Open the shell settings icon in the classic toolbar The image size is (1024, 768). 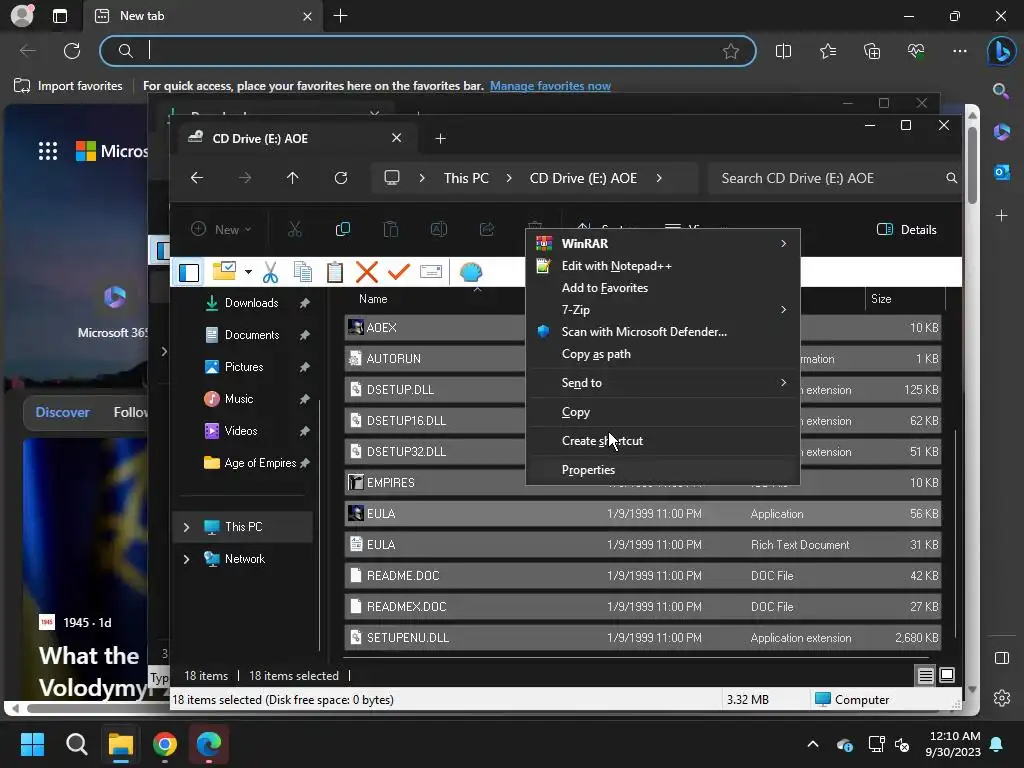click(470, 272)
